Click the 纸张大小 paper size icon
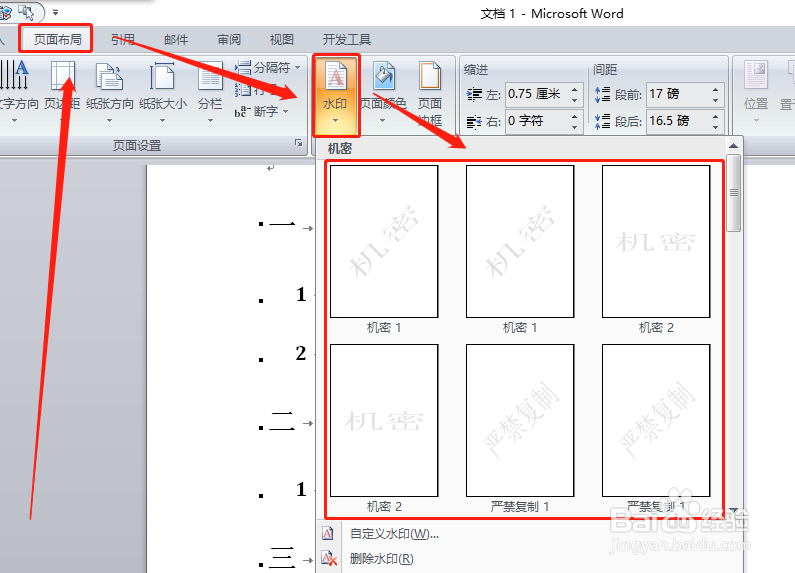 (x=162, y=76)
